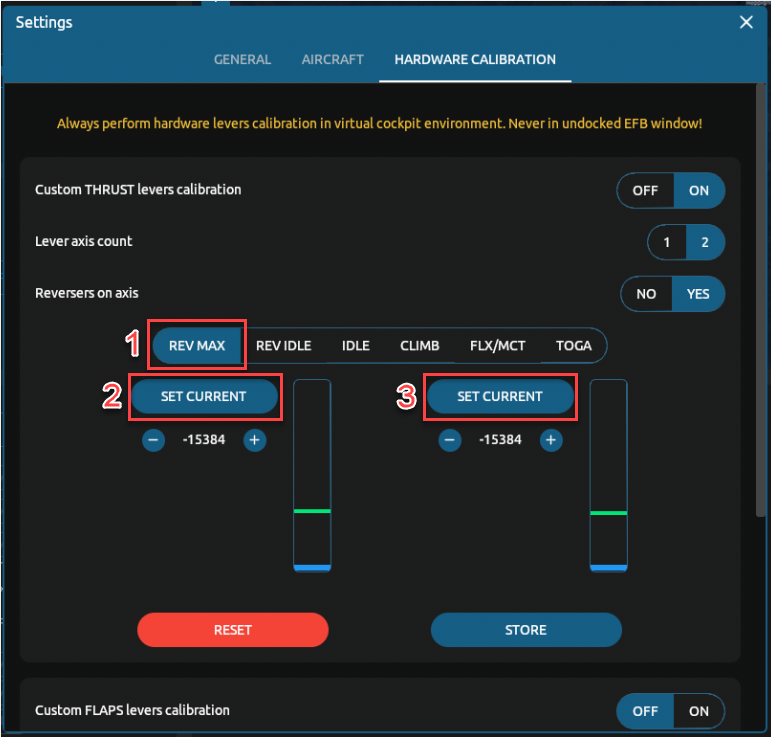Switch to the GENERAL tab
771x737 pixels.
pyautogui.click(x=242, y=59)
